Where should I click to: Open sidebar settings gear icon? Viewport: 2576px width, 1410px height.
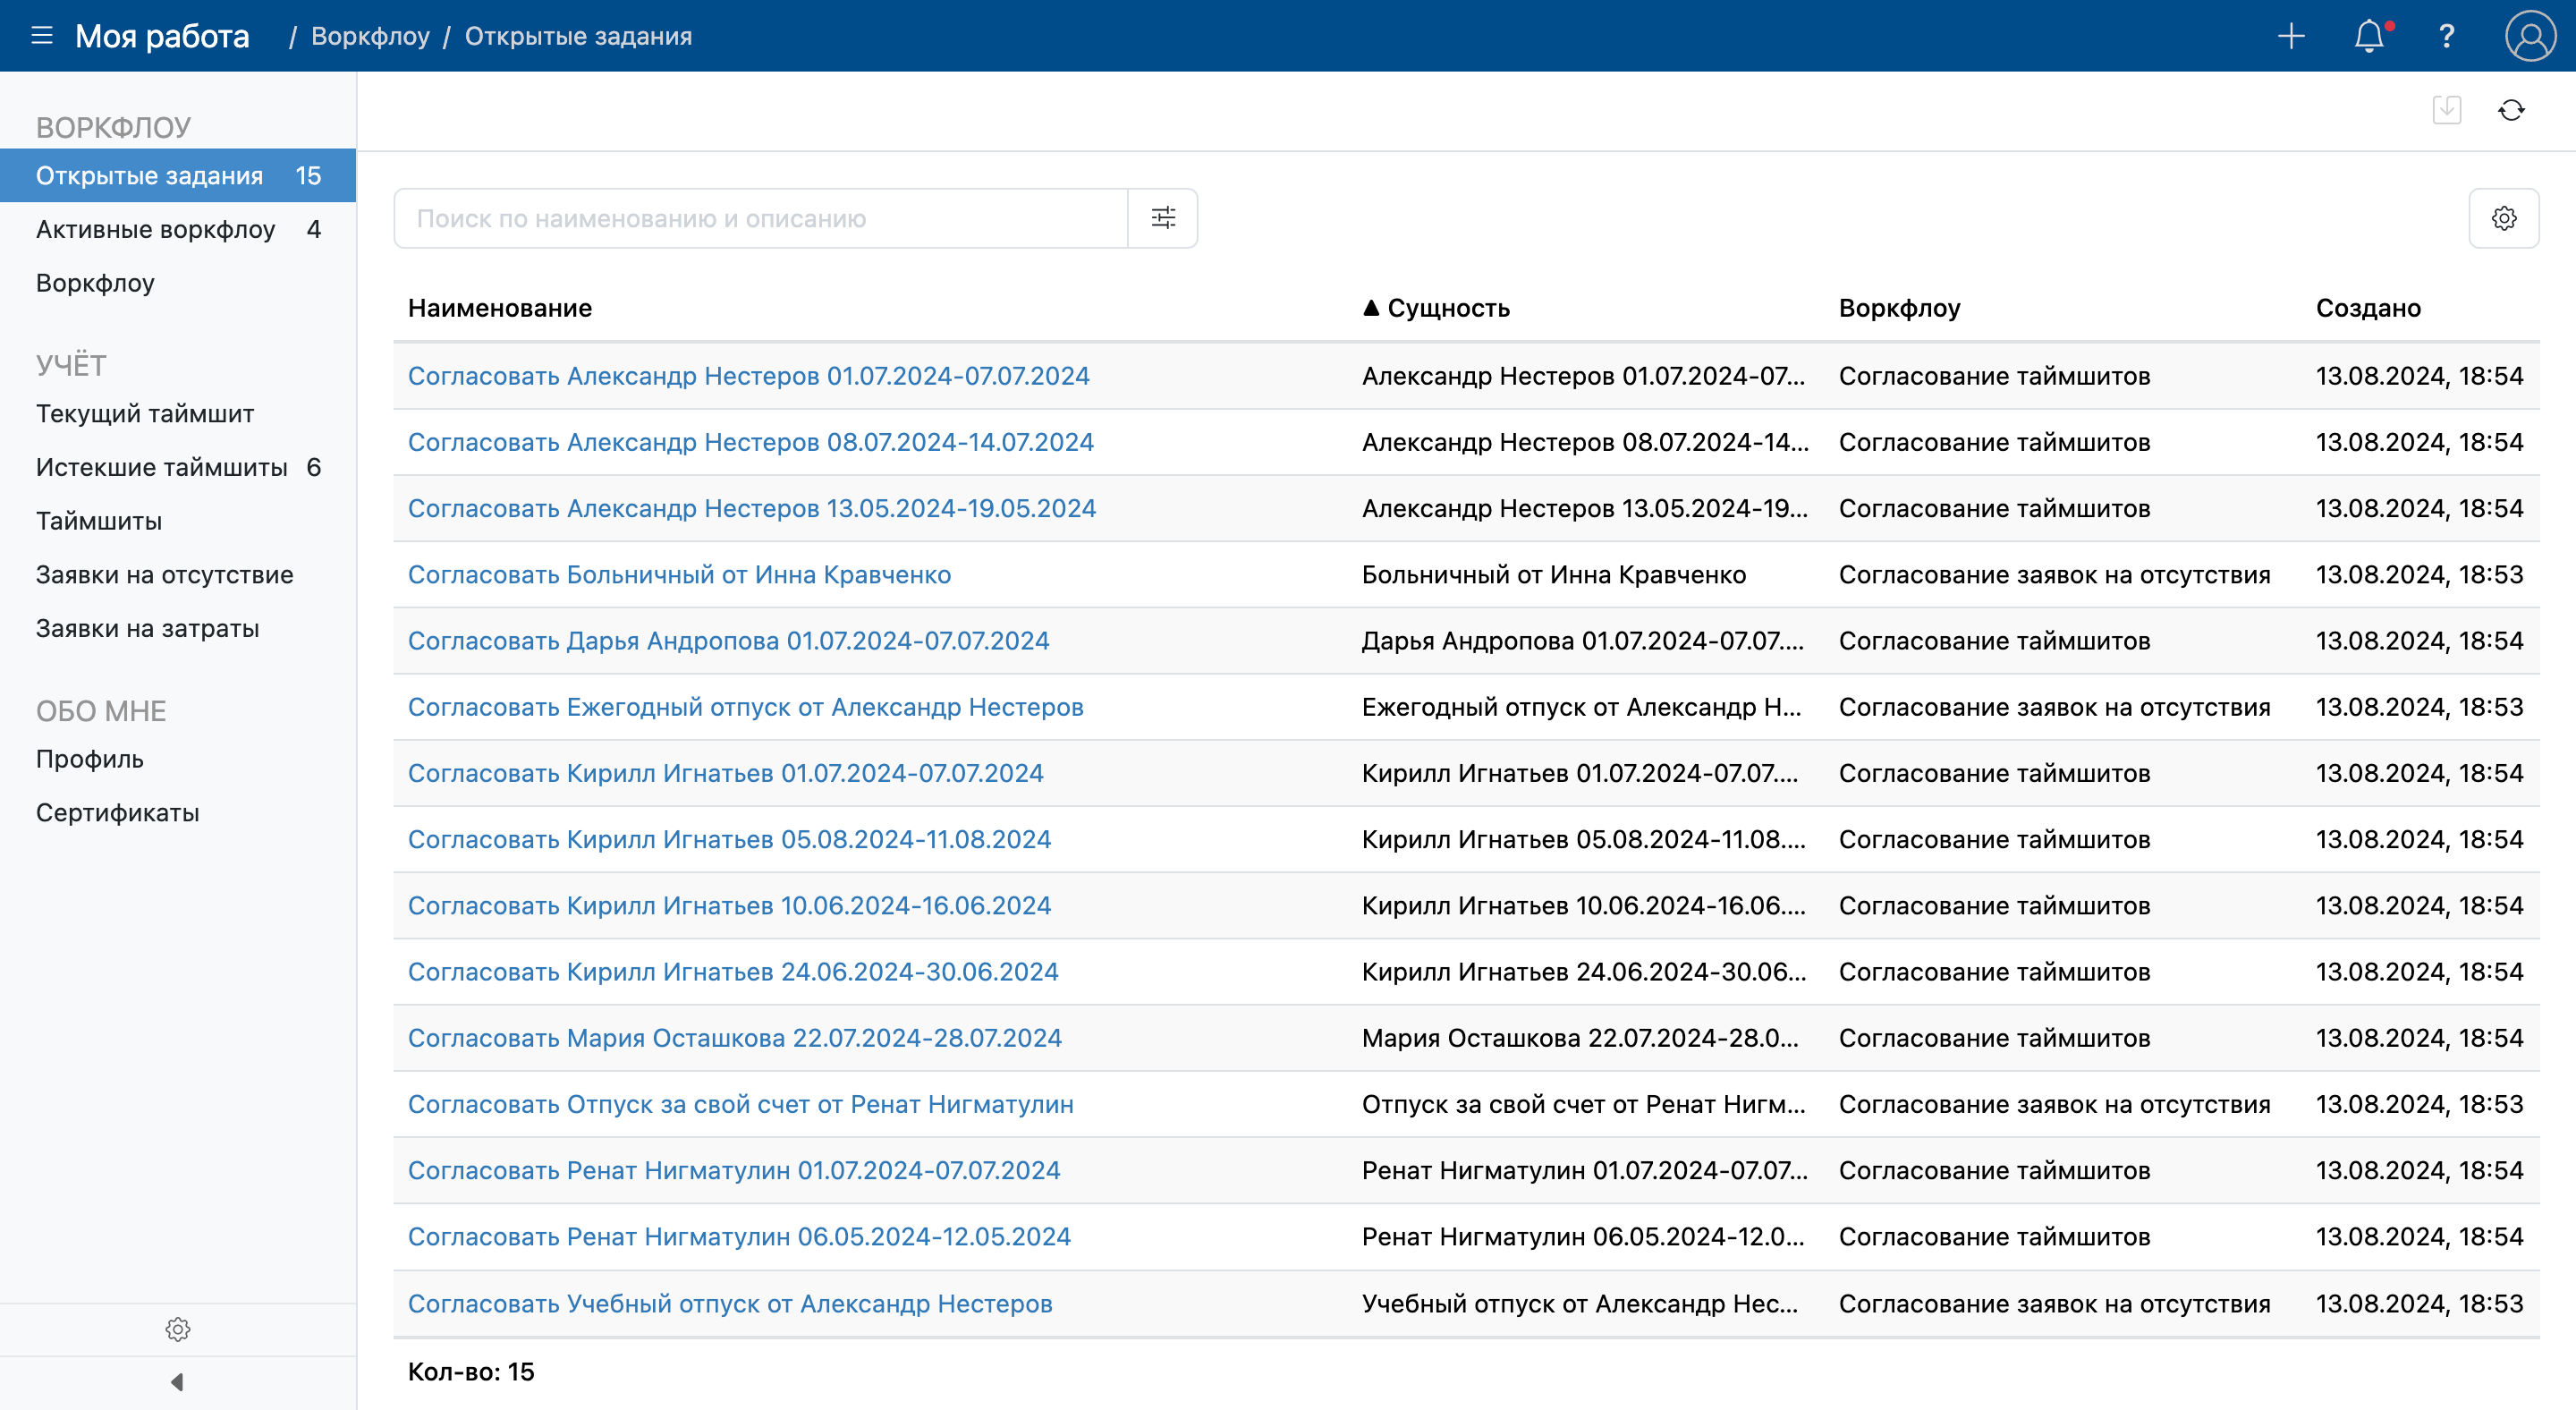178,1329
